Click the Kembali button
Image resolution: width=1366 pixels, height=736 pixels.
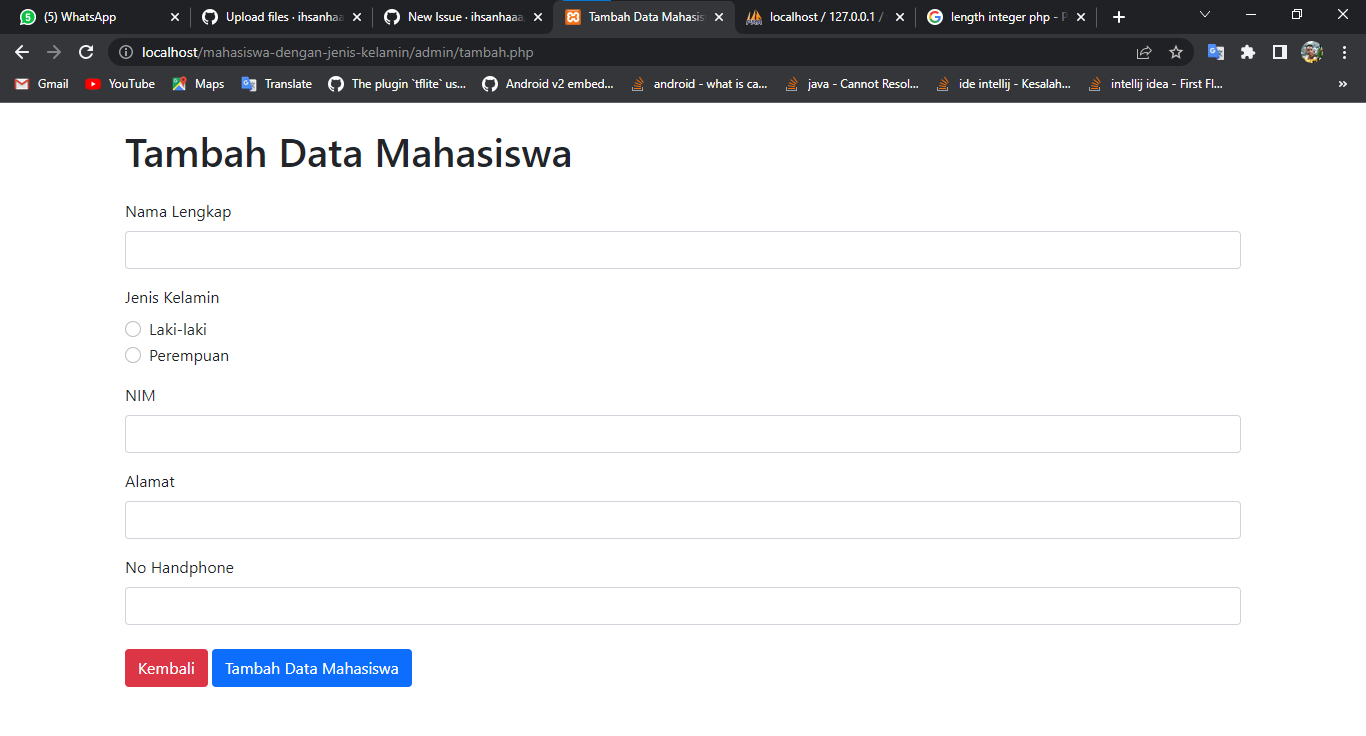tap(166, 667)
